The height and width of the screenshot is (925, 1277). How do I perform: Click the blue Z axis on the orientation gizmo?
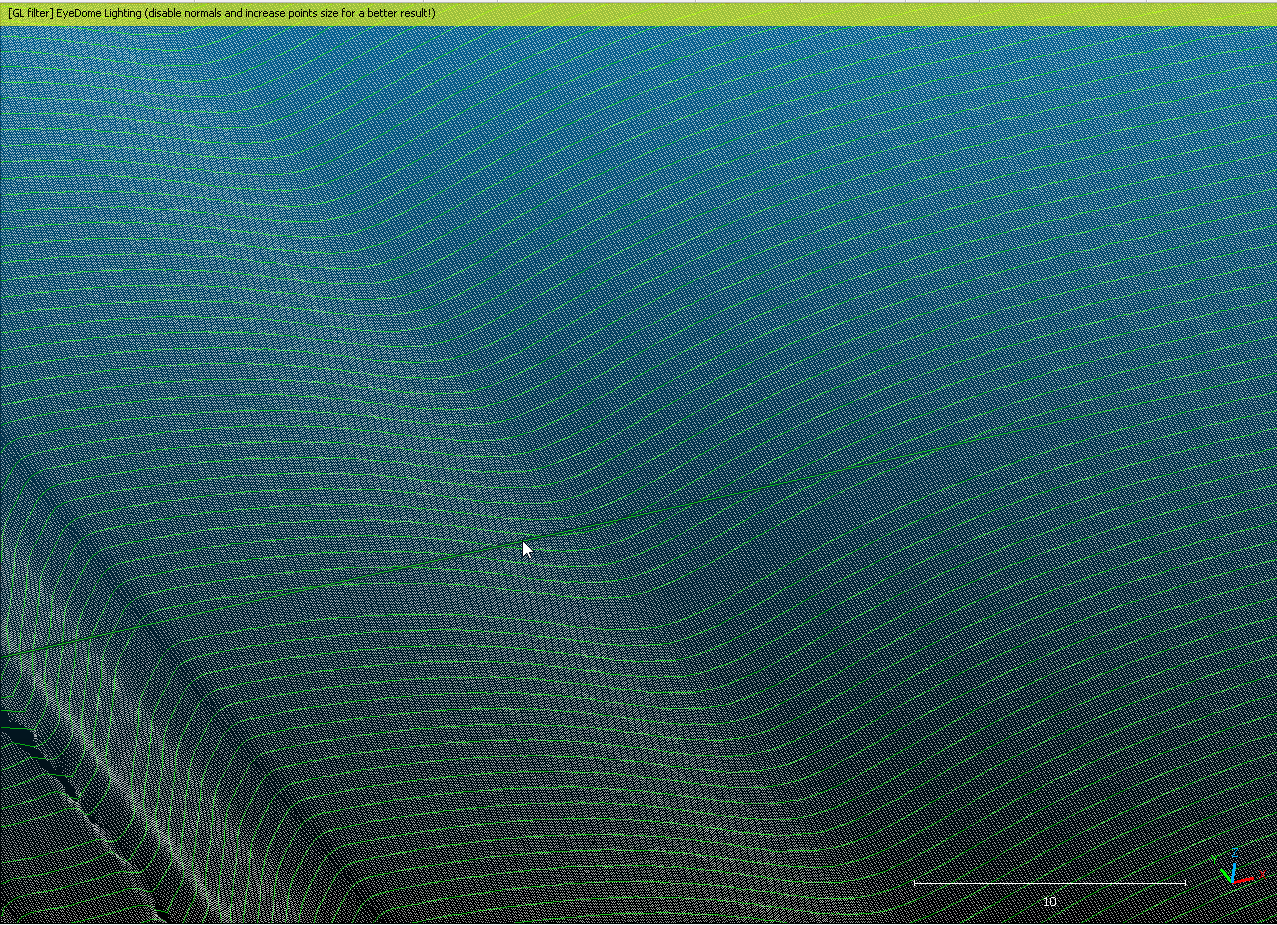(x=1234, y=871)
